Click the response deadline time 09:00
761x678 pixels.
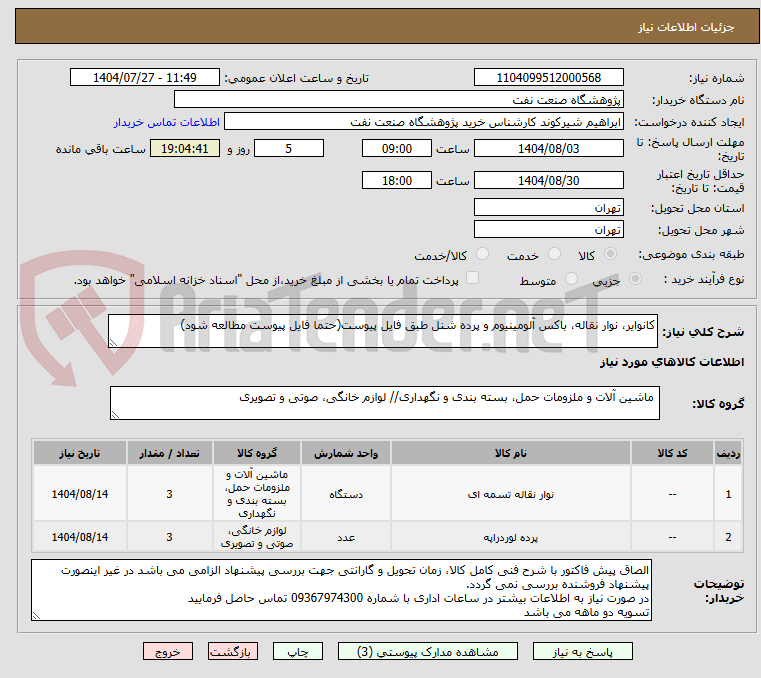coord(397,148)
